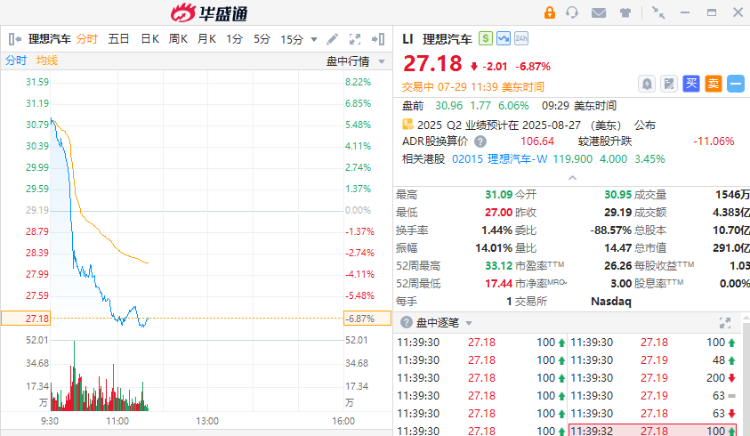Click highlighted 11:39:32 trade row
This screenshot has width=750, height=436.
652,431
